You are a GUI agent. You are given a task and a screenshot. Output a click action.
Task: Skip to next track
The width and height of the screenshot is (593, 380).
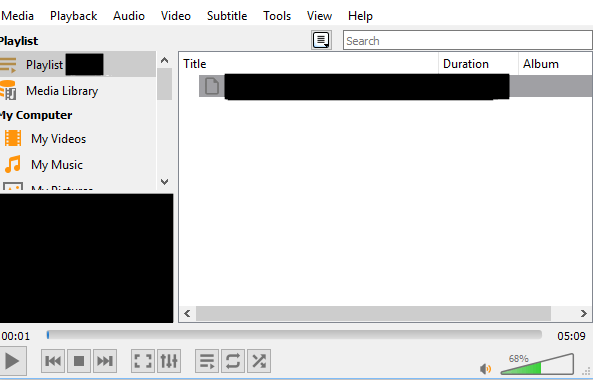pyautogui.click(x=105, y=361)
